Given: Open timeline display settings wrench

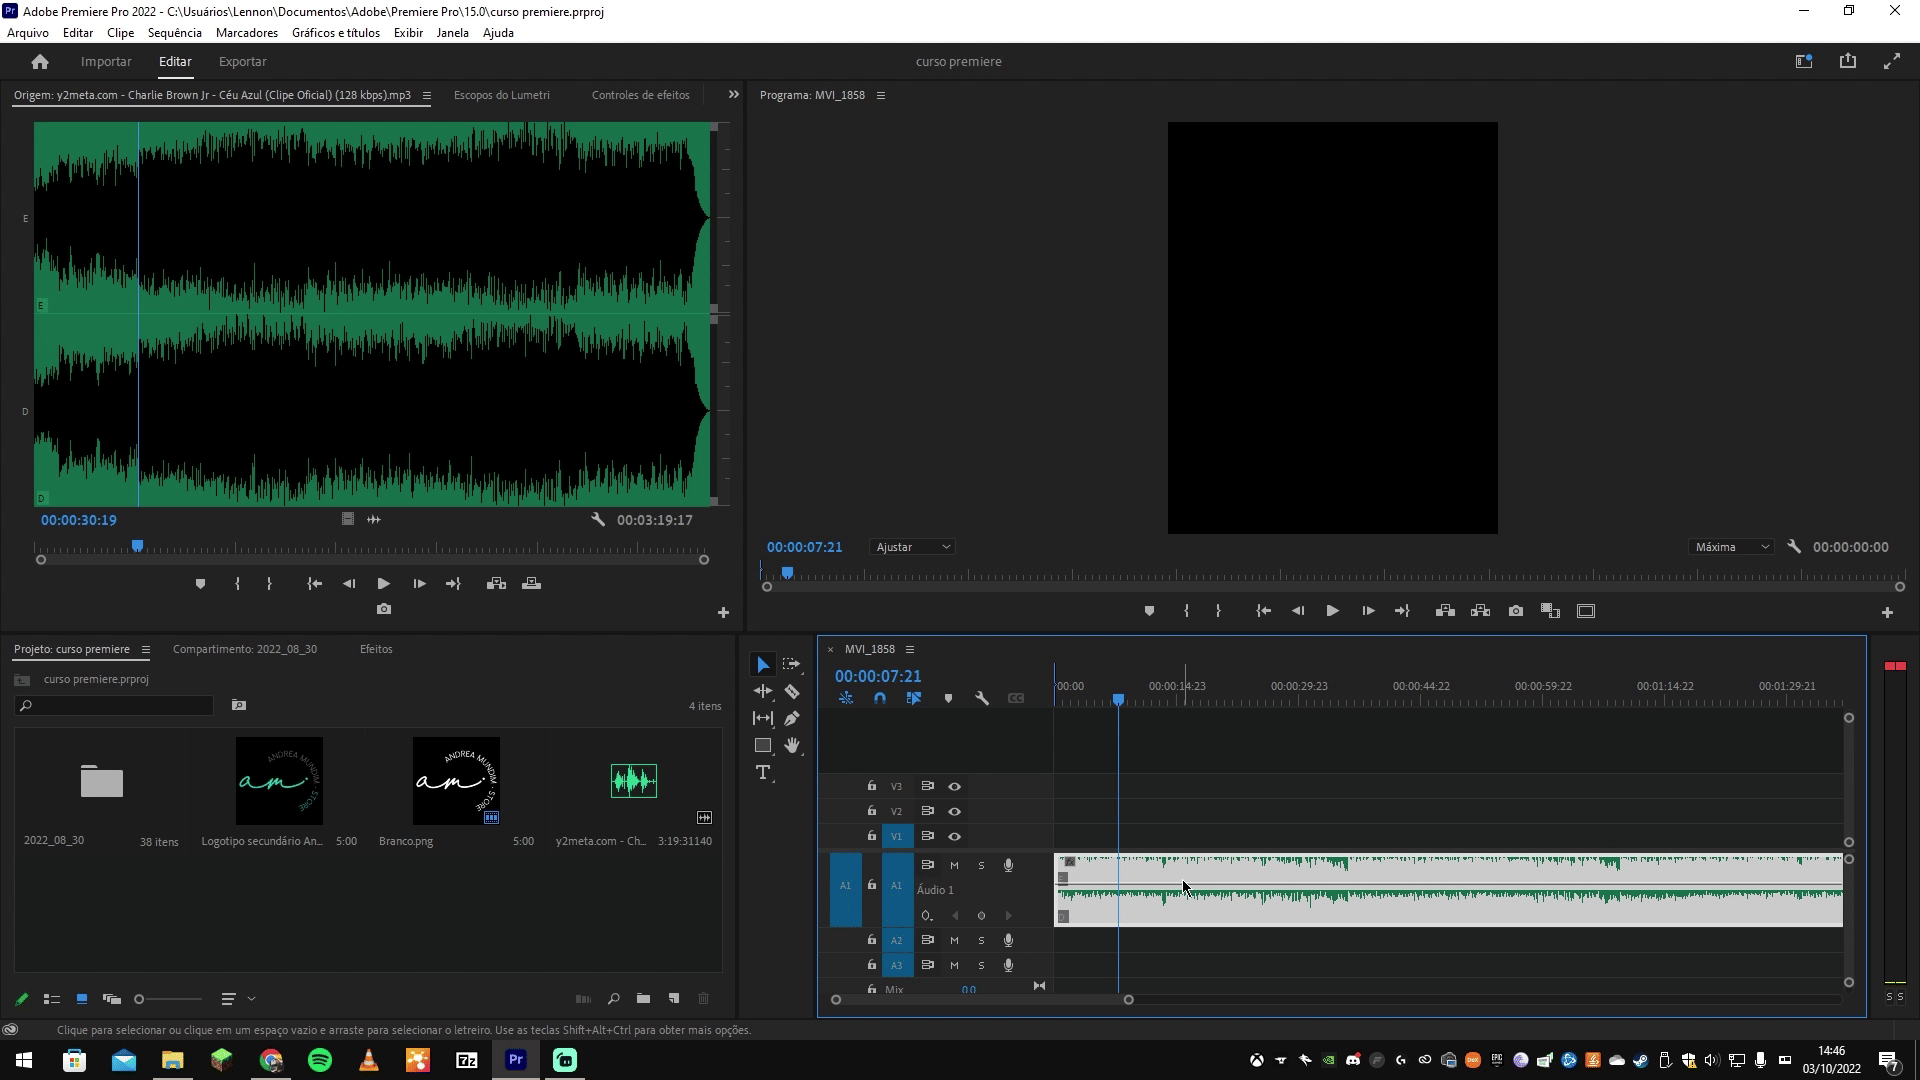Looking at the screenshot, I should pos(982,698).
